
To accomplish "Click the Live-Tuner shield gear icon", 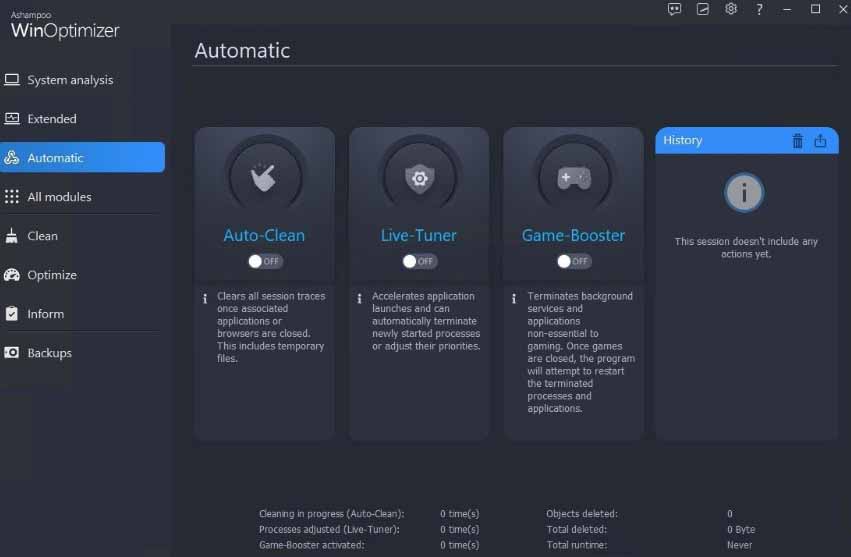I will [x=420, y=178].
